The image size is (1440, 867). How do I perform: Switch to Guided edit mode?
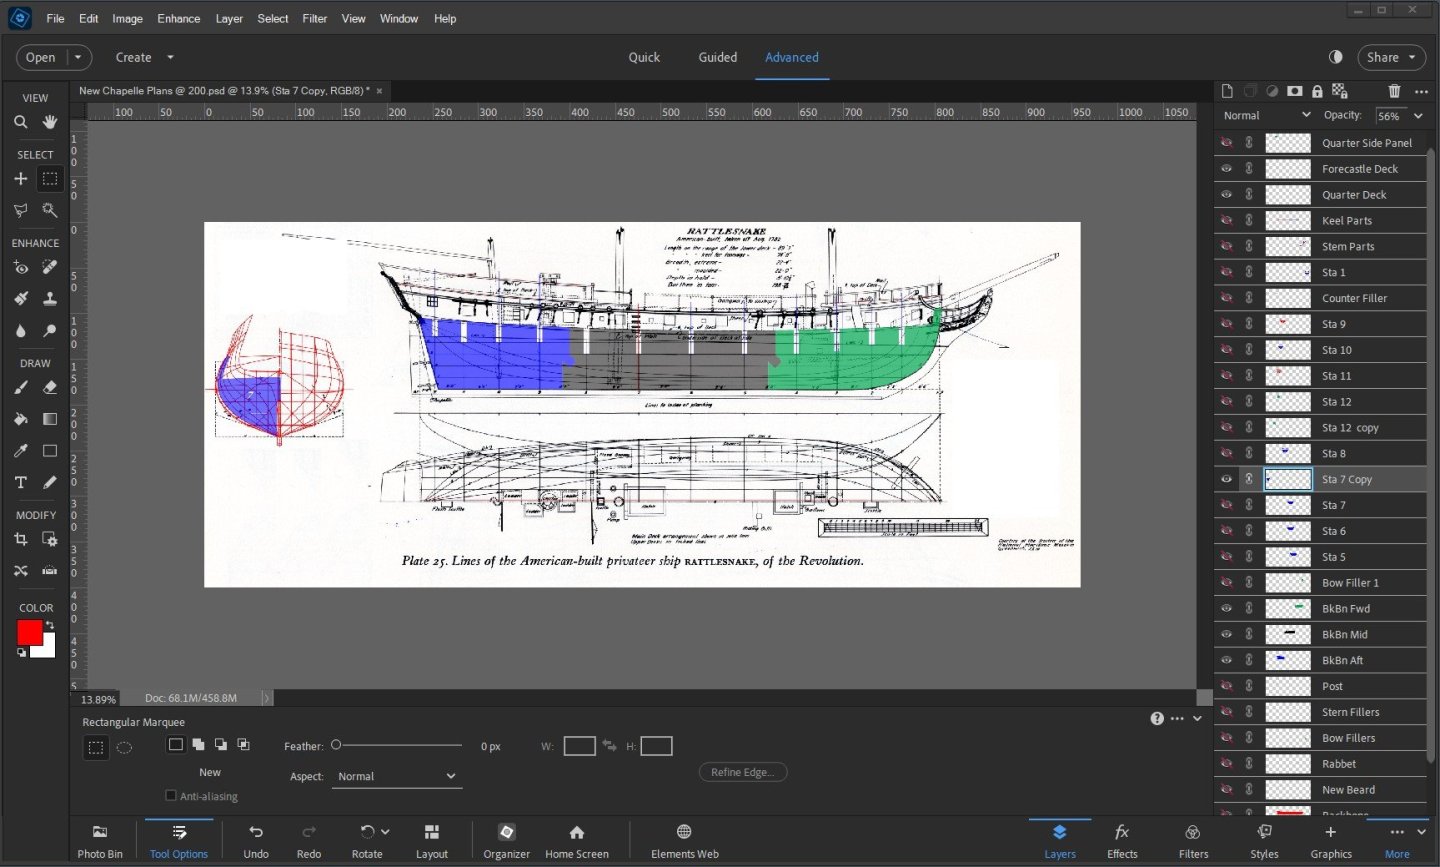click(x=718, y=57)
